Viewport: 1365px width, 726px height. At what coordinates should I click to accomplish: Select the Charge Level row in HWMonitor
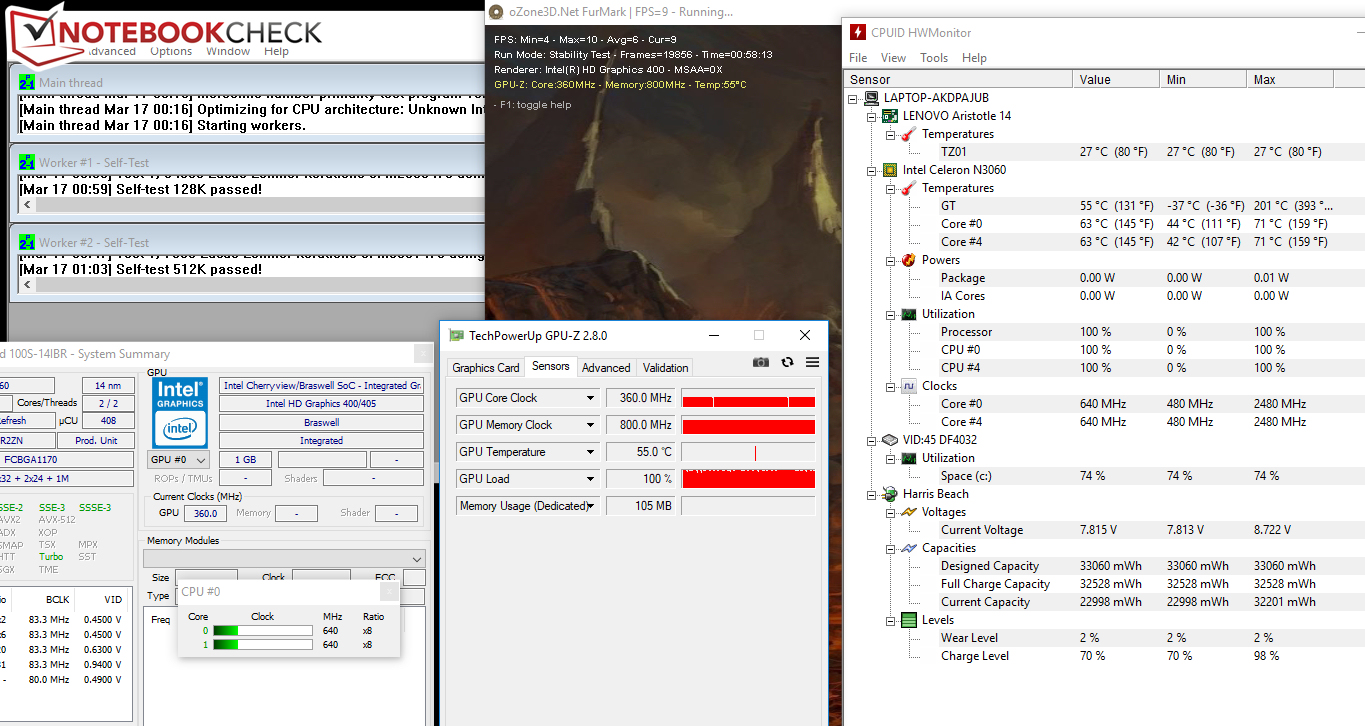(1105, 656)
